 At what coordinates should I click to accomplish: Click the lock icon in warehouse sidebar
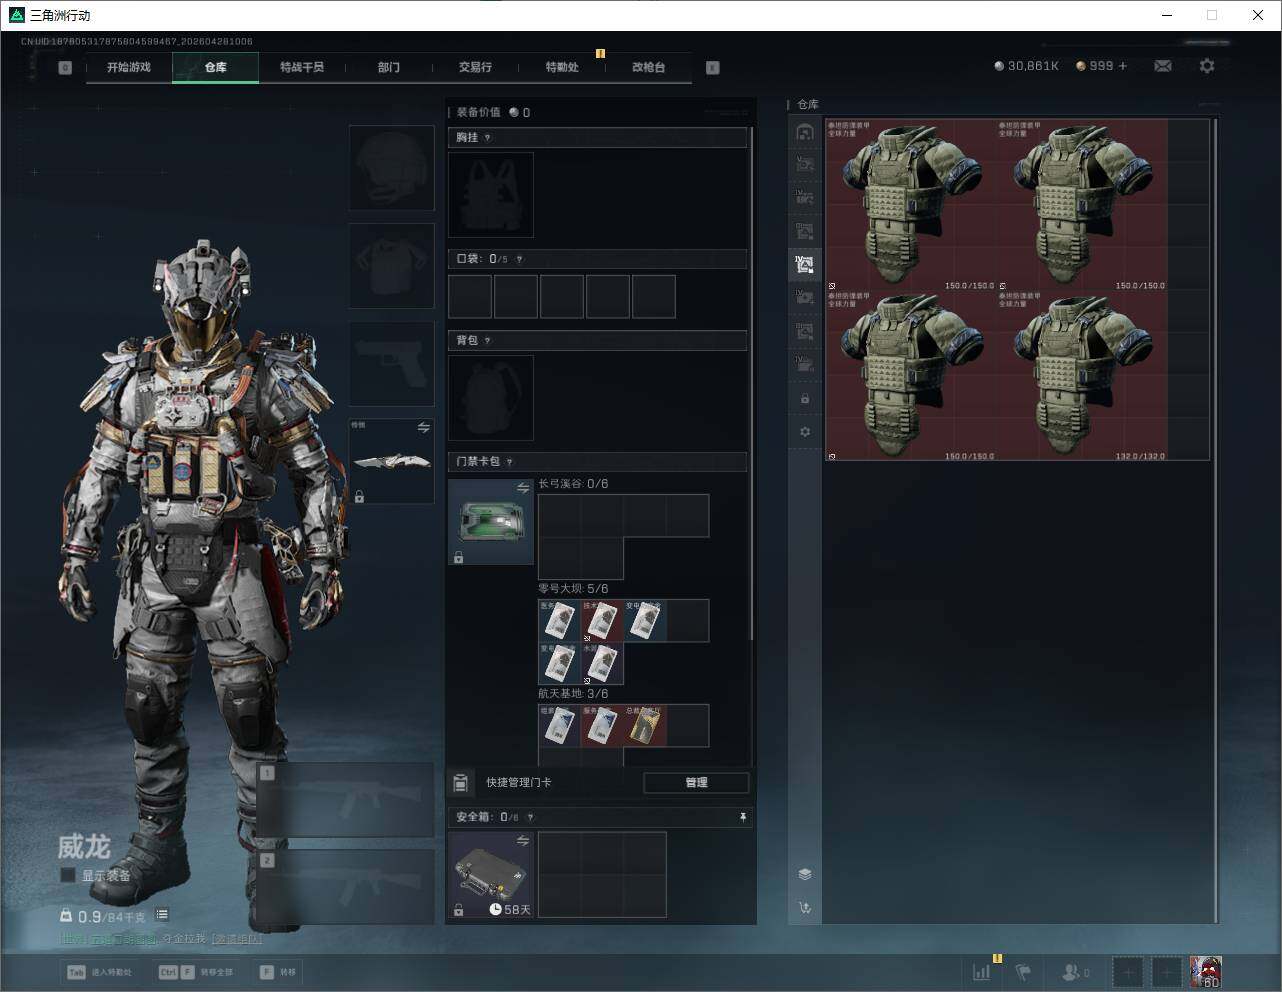(805, 398)
